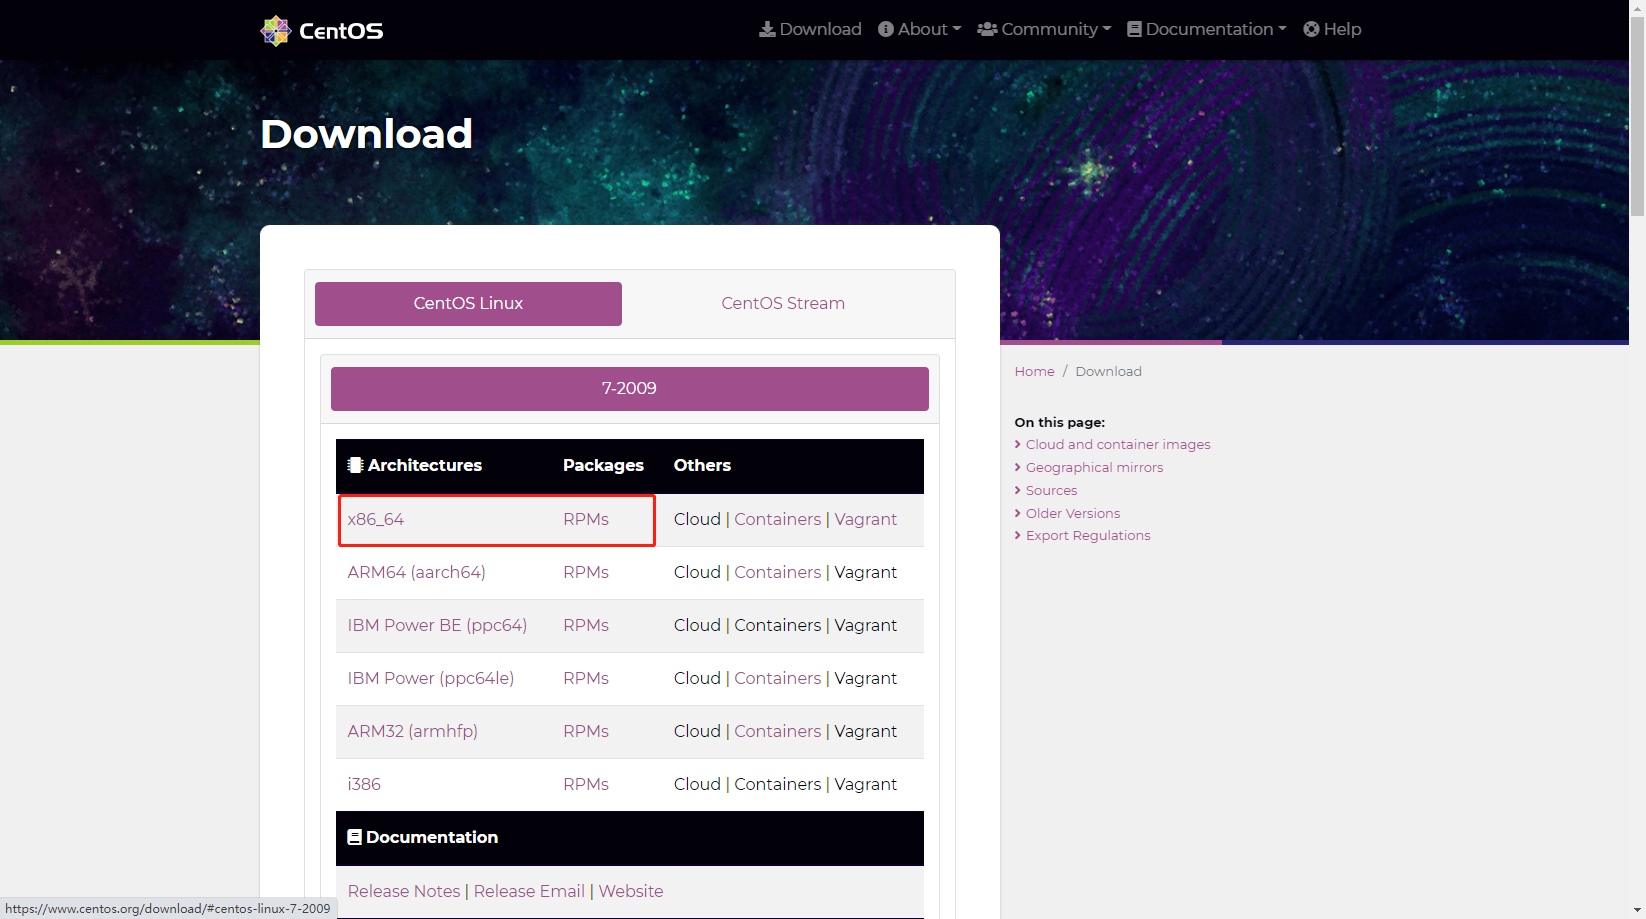This screenshot has width=1646, height=919.
Task: Click the Vagrant text in i386 row
Action: tap(866, 784)
